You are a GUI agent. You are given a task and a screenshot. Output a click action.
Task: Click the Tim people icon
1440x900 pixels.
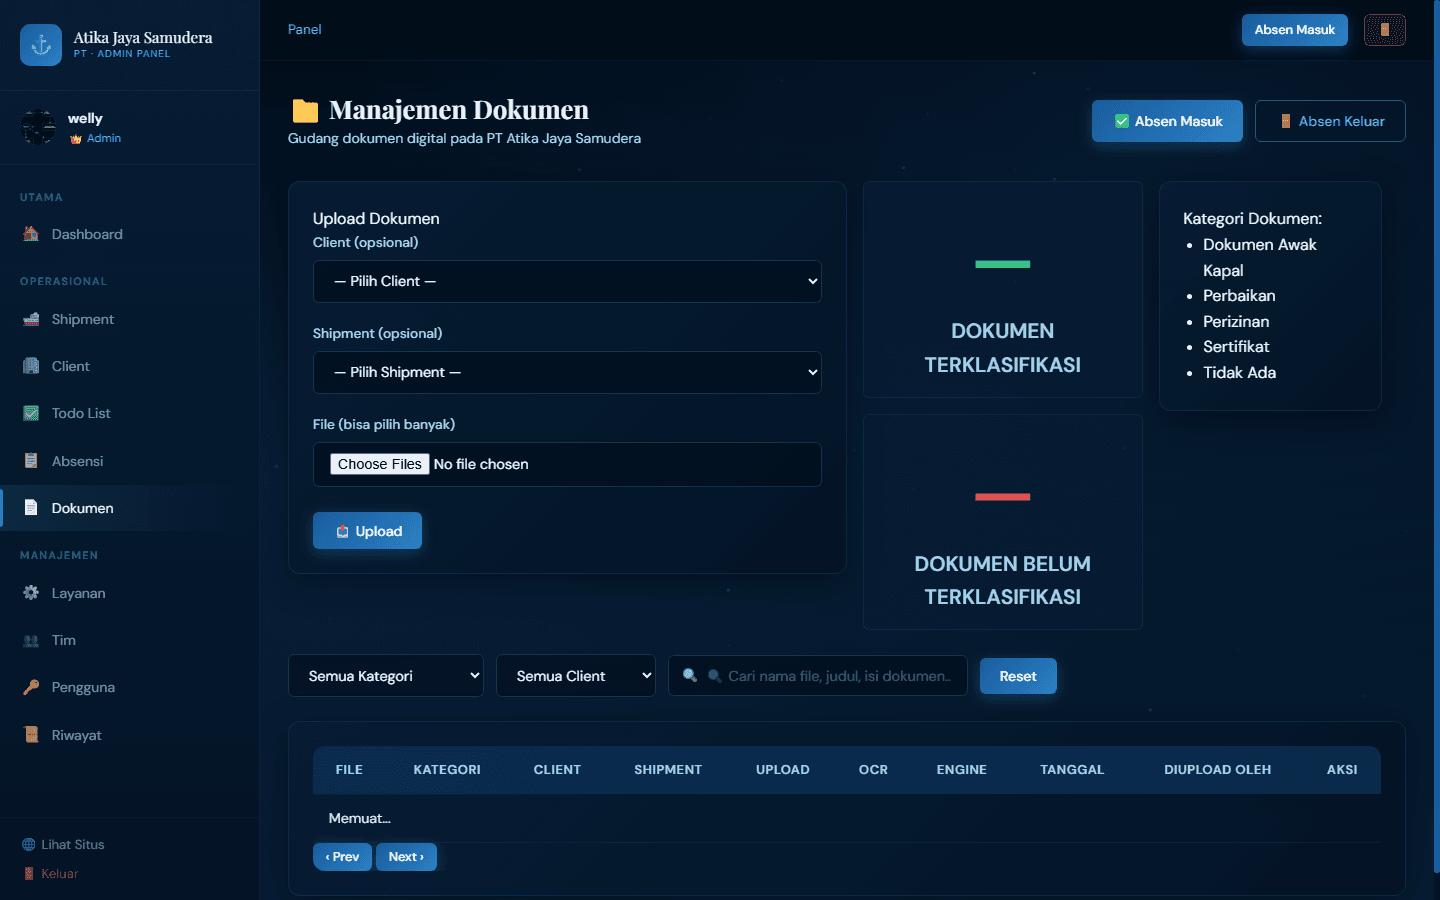[31, 640]
